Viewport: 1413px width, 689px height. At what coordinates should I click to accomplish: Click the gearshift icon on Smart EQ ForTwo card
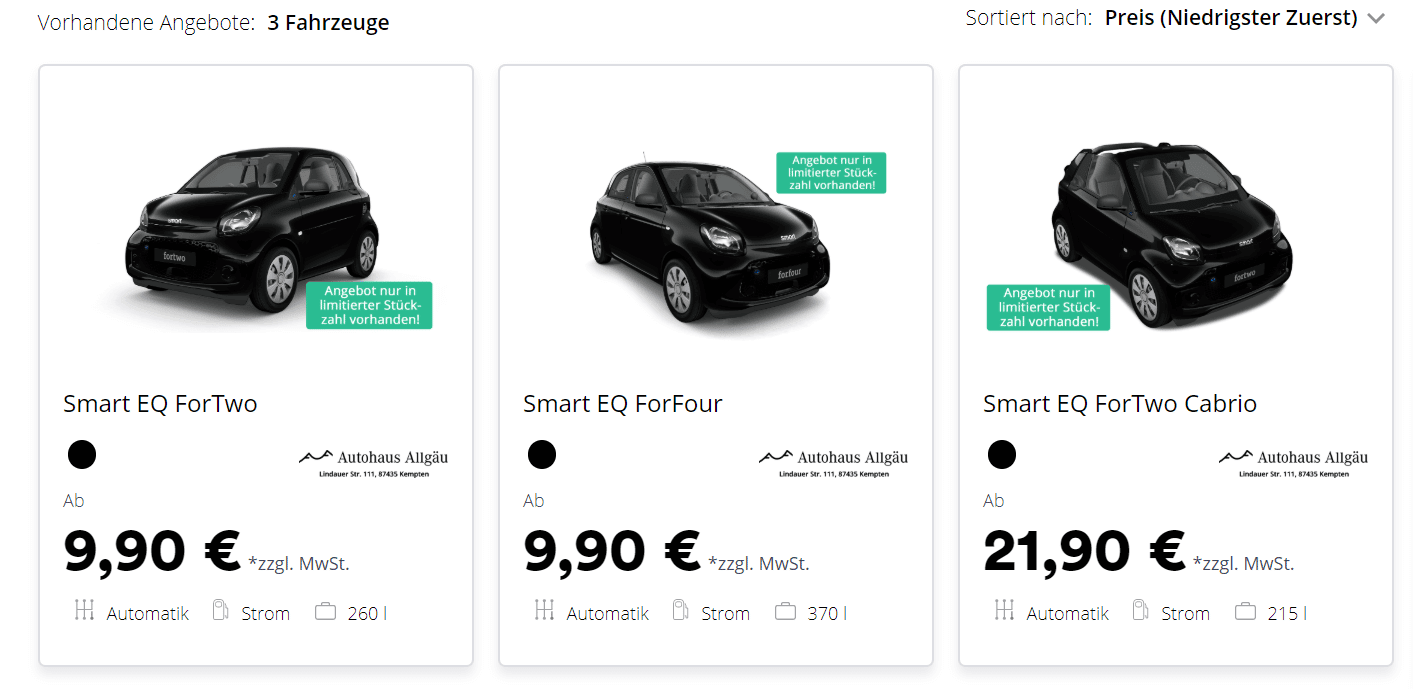click(x=84, y=610)
